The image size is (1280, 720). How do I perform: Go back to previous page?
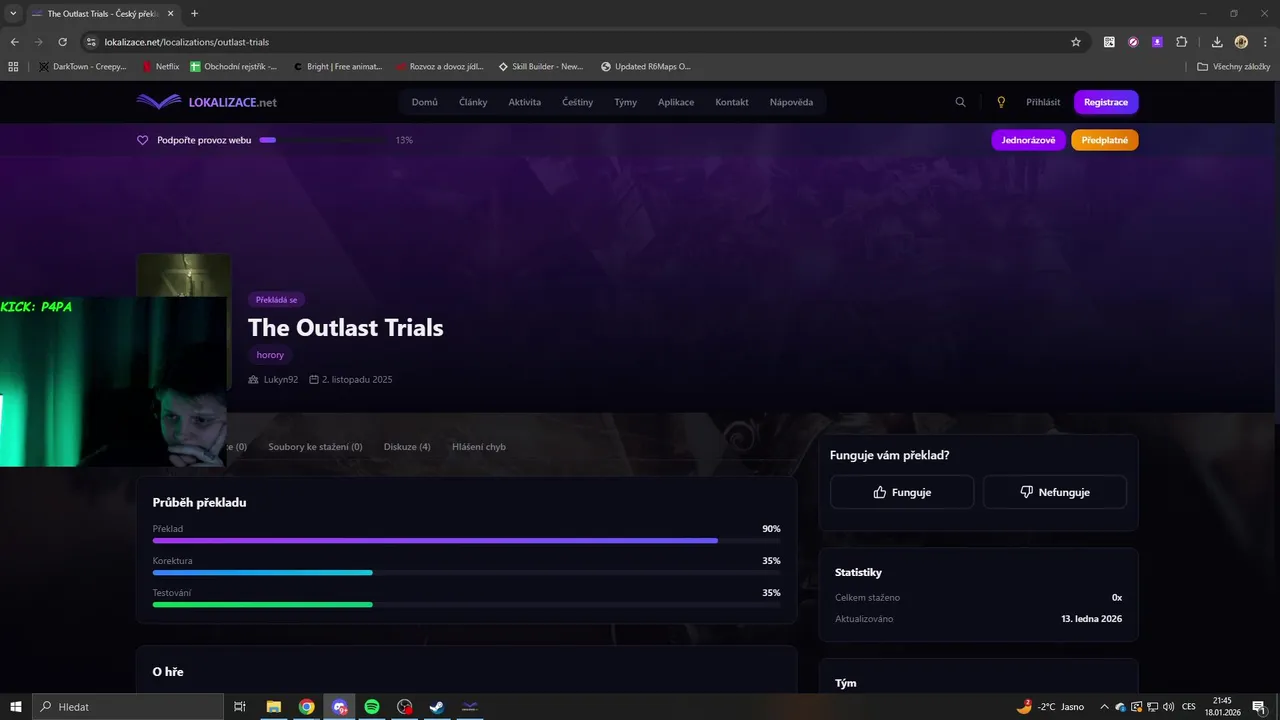point(15,42)
